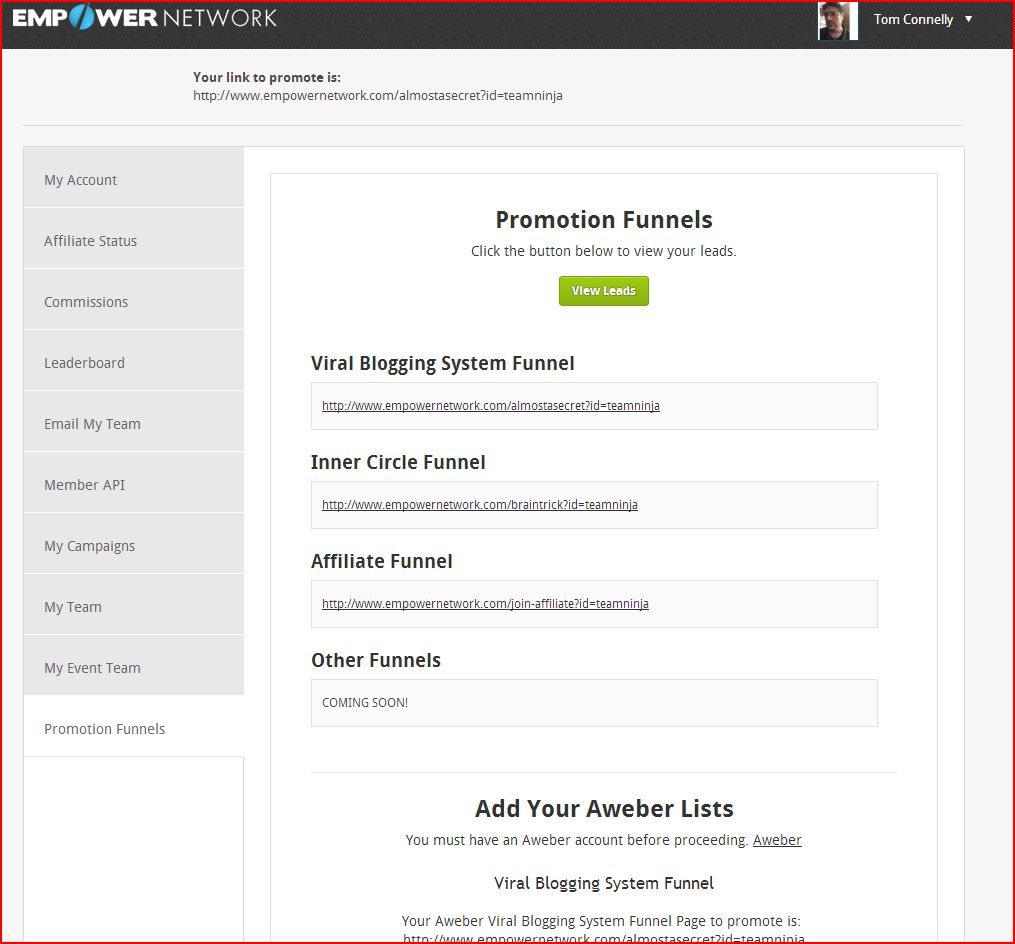The image size is (1015, 944).
Task: Go to Affiliate Status section
Action: click(134, 238)
